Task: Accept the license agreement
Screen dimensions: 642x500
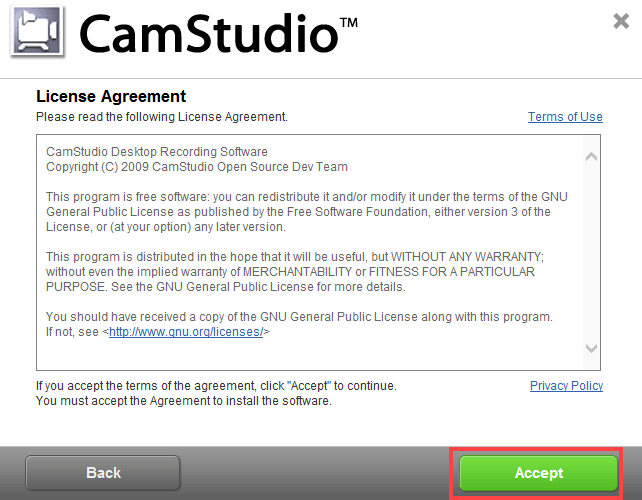Action: [538, 473]
